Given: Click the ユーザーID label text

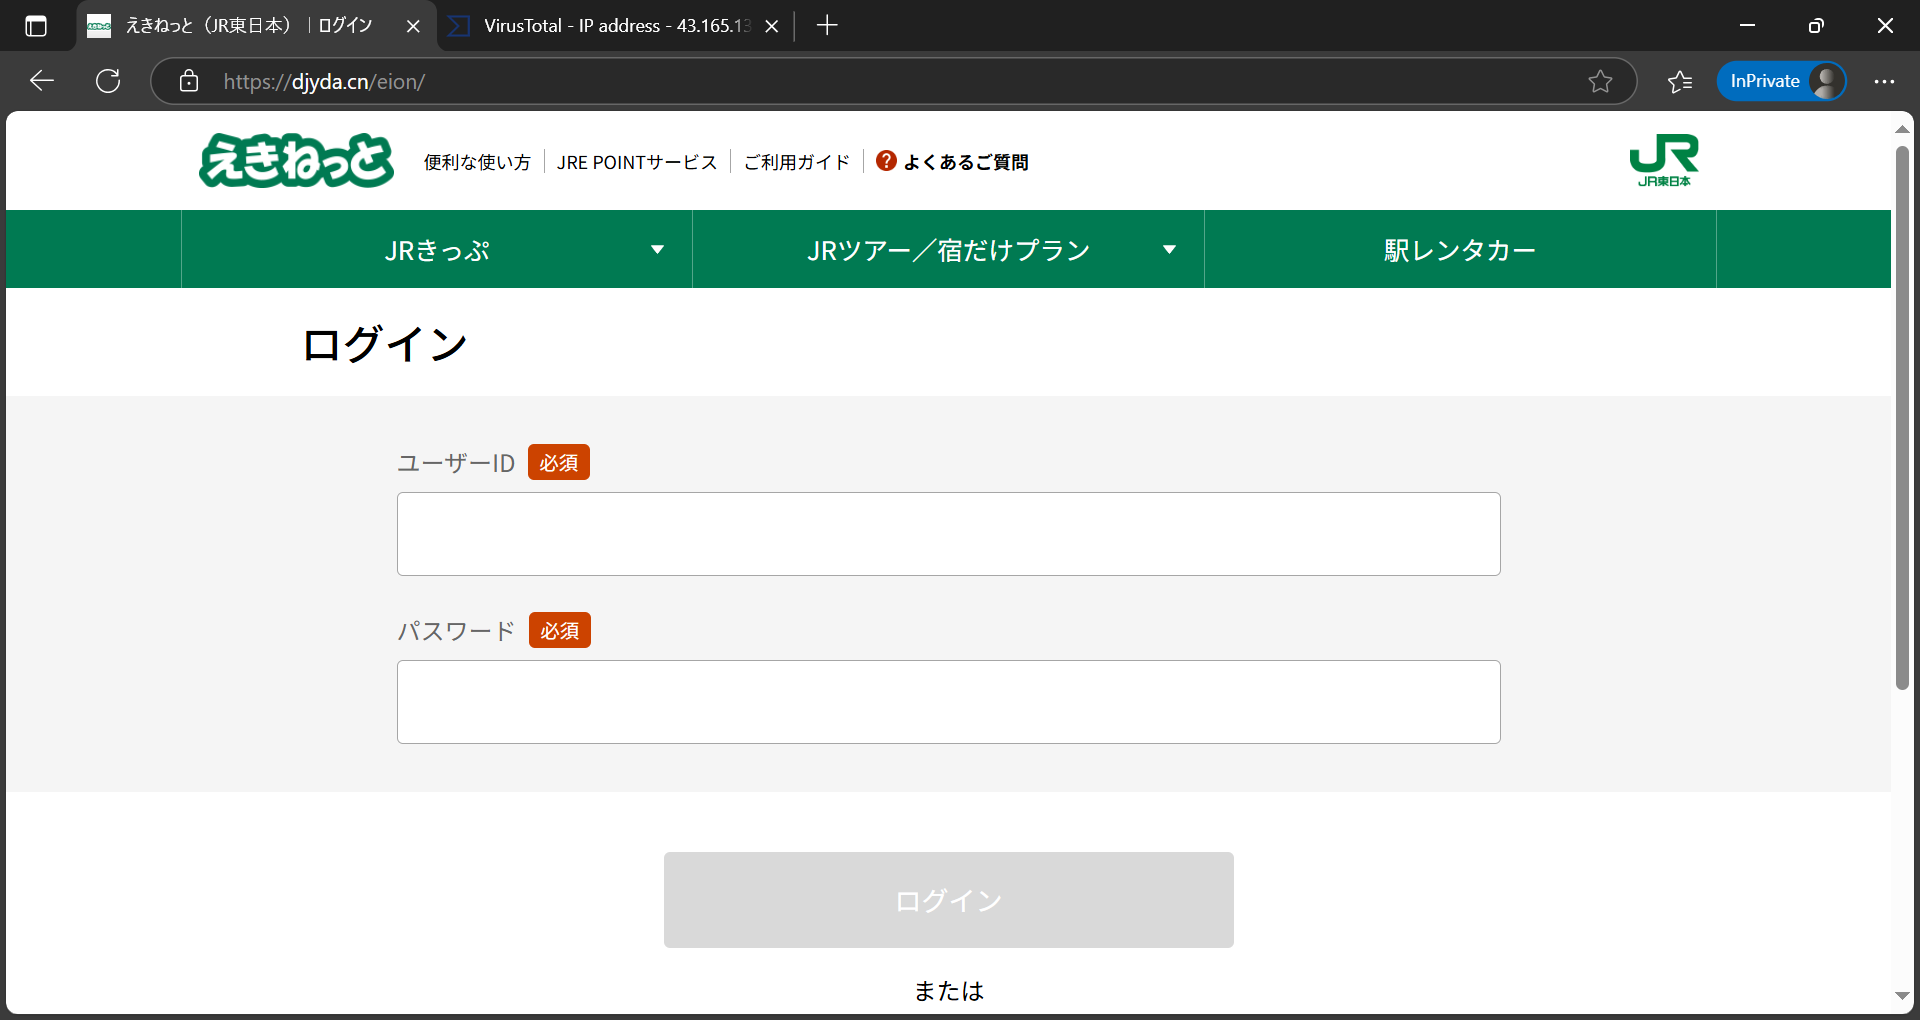Looking at the screenshot, I should [x=456, y=463].
